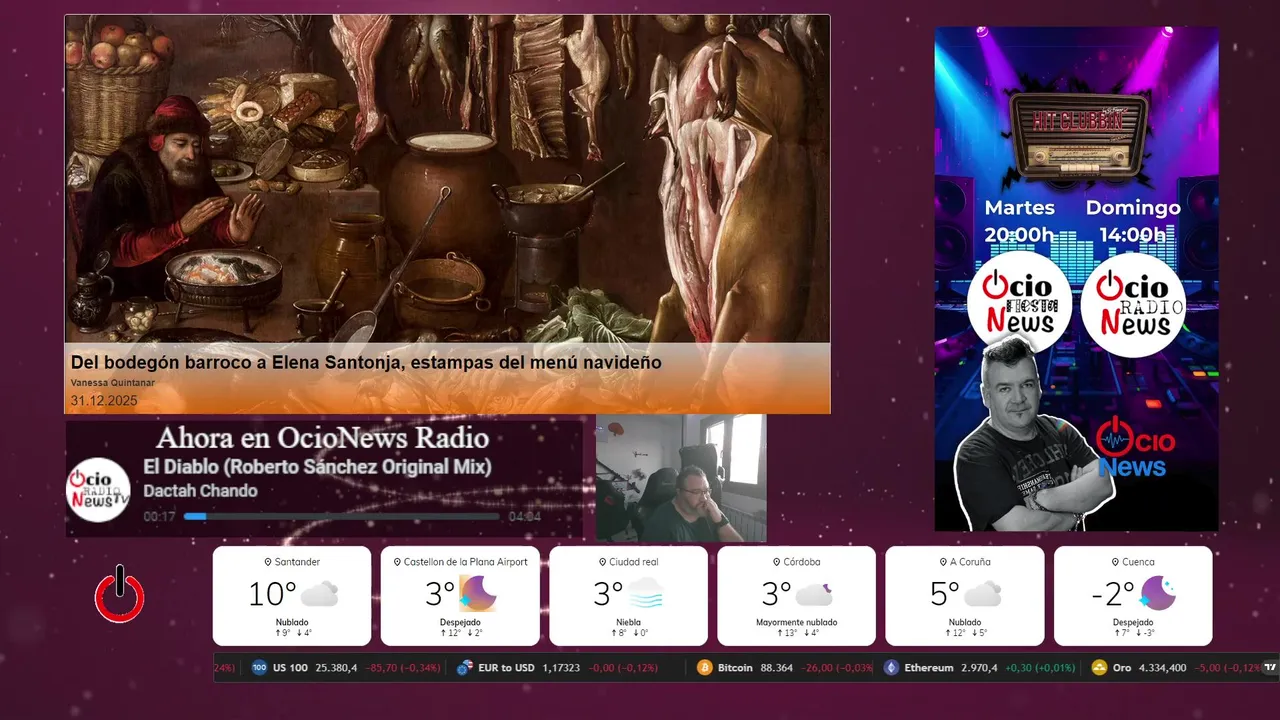This screenshot has height=720, width=1280.
Task: Open the Cuenca weather card
Action: [1133, 595]
